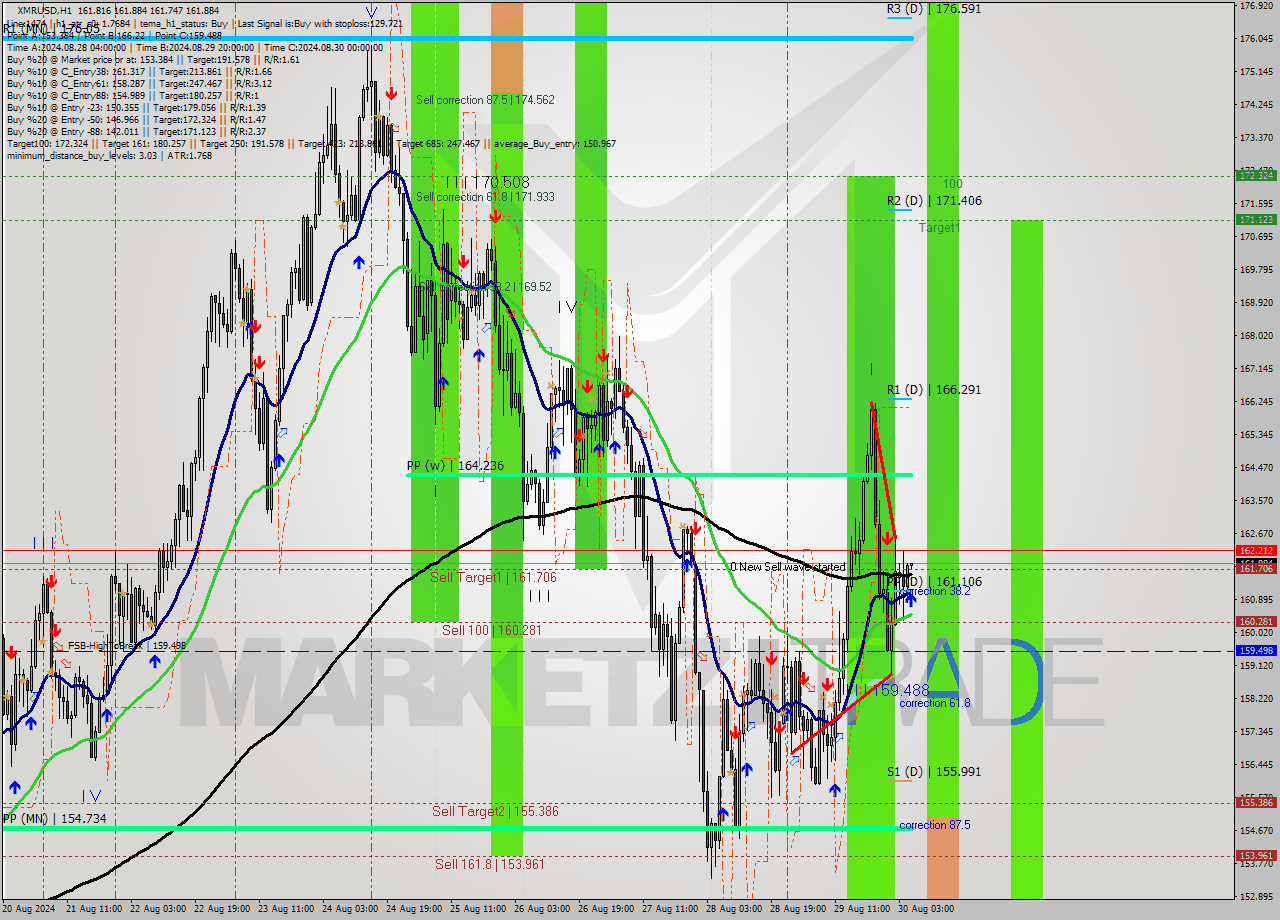Click the Sell correction 87.5 | 174.562 label

pos(485,100)
